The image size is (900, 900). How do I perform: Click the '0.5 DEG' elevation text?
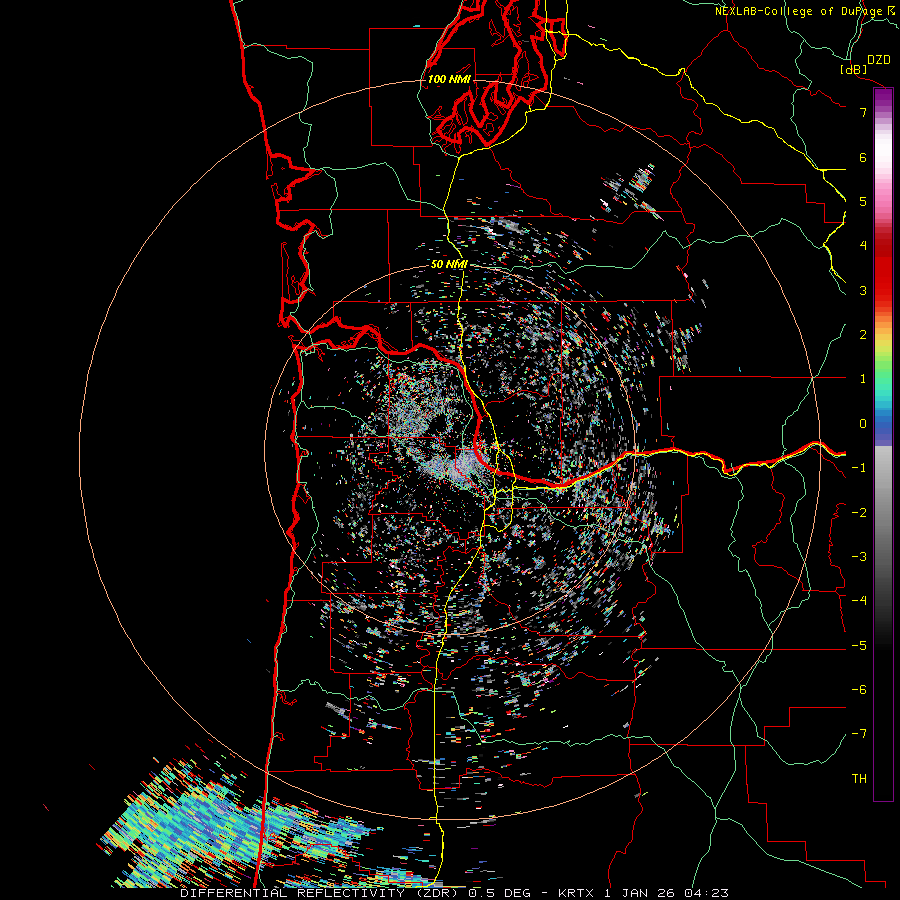[x=499, y=893]
